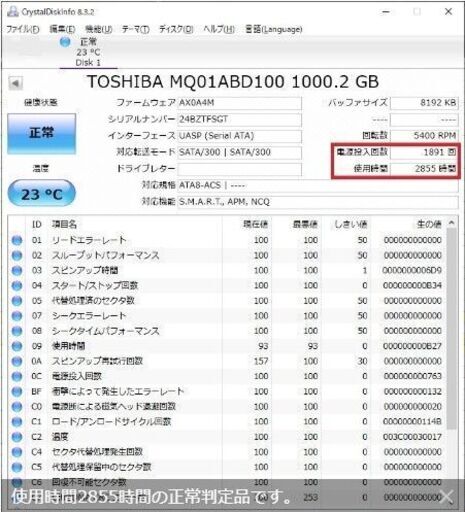Select the リードエラーレート attribute name
Screen dimensions: 465x512
click(x=89, y=240)
